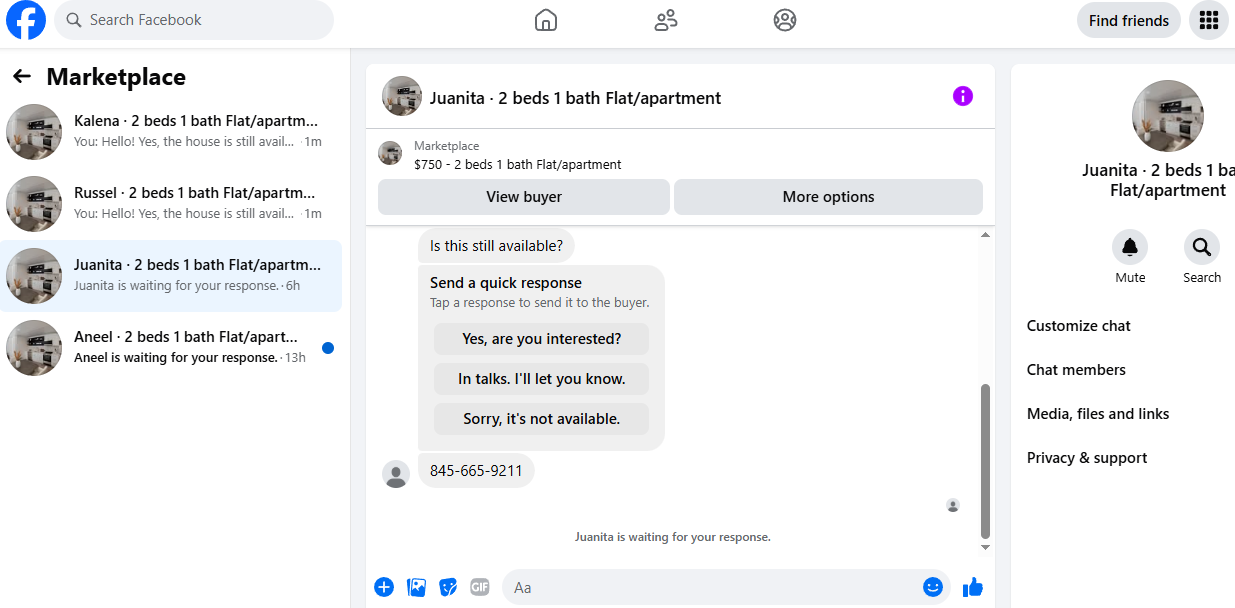Click the blue unread dot for Aneel
Screen dimensions: 1235x608
click(x=328, y=348)
